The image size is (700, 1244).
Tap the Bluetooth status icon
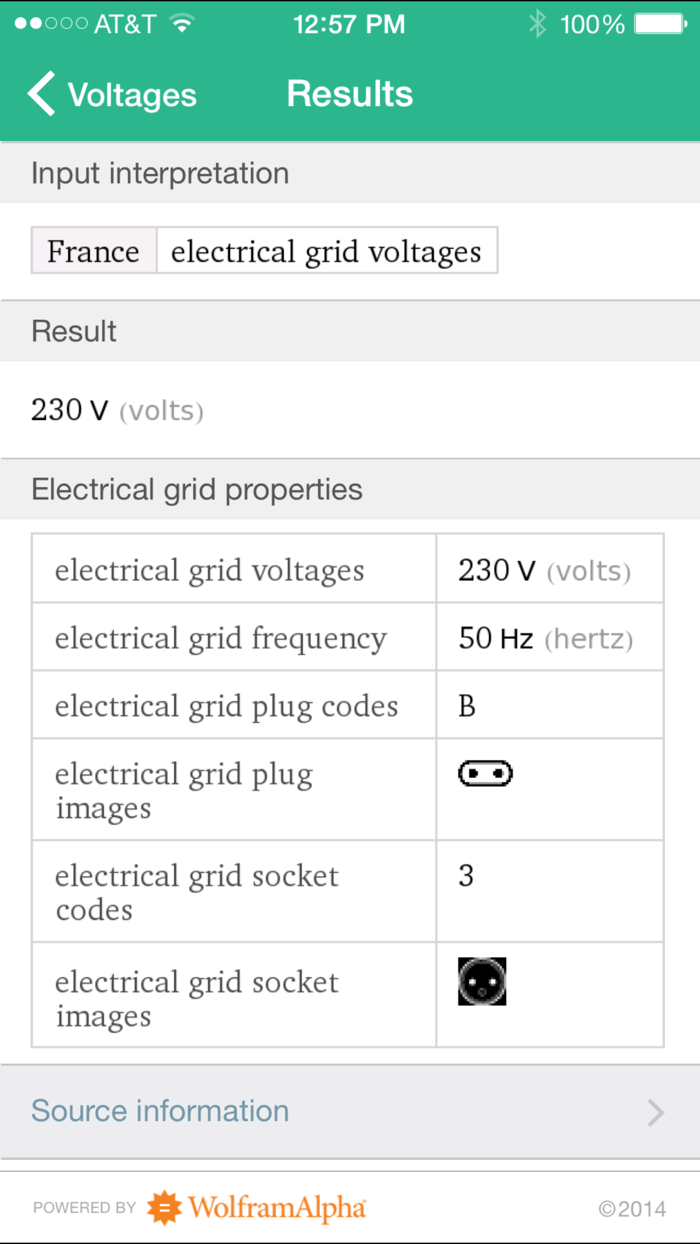tap(538, 24)
